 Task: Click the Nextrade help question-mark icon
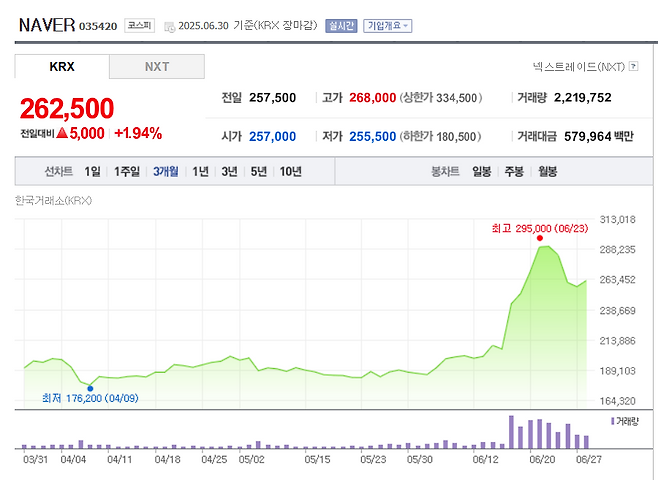click(x=634, y=66)
